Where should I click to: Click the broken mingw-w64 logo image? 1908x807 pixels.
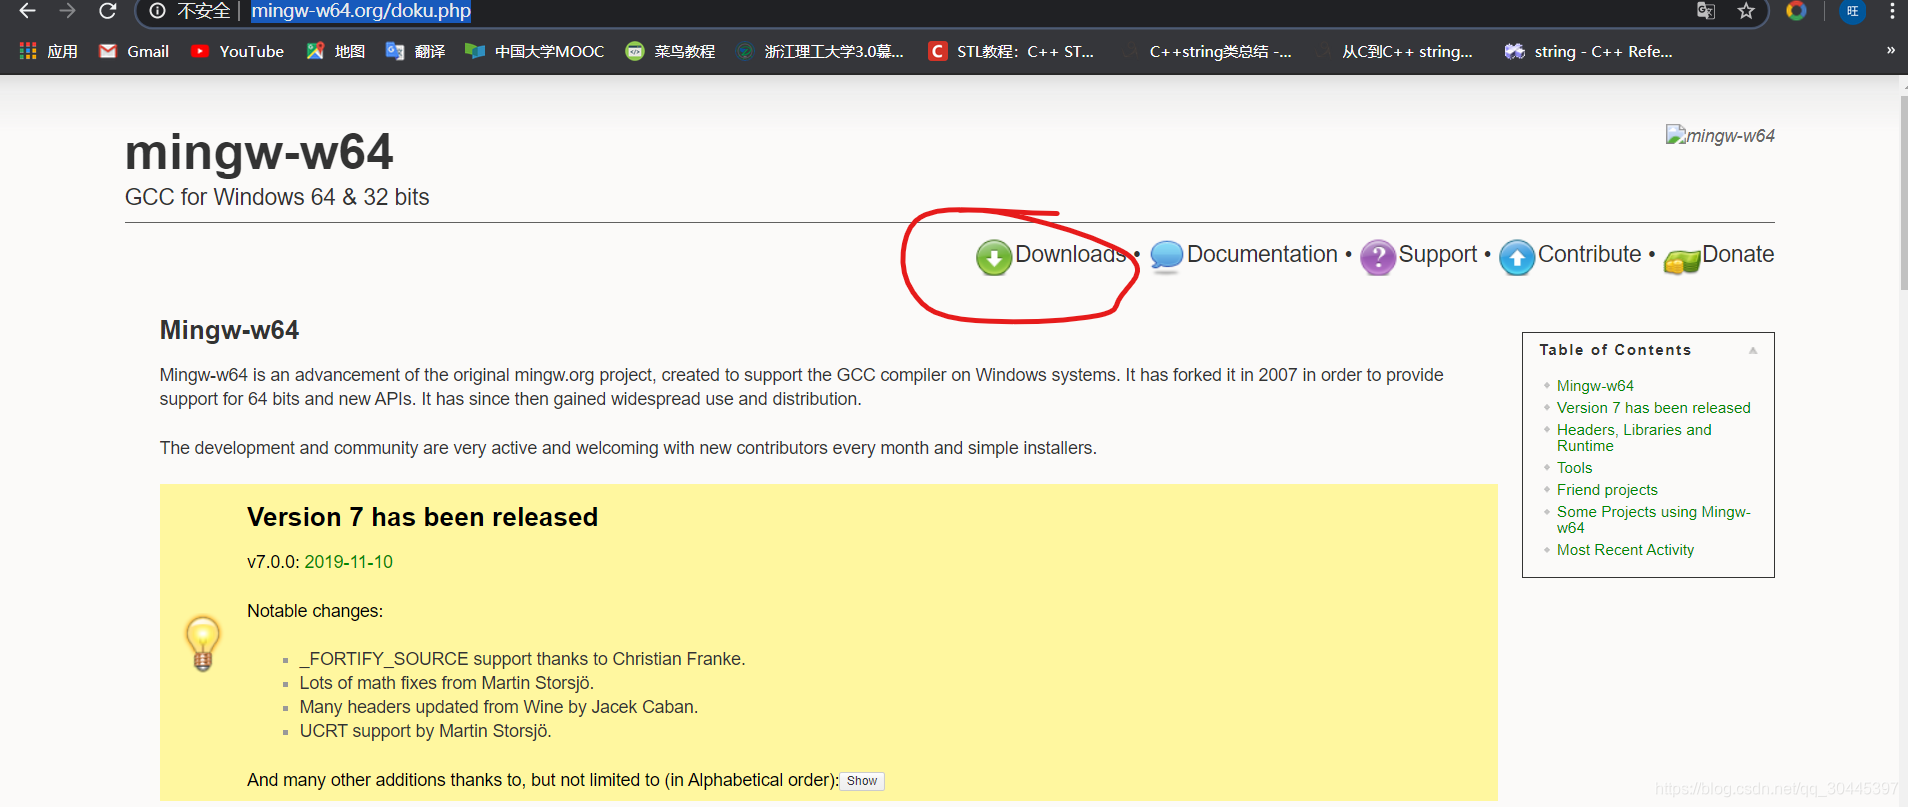point(1720,135)
